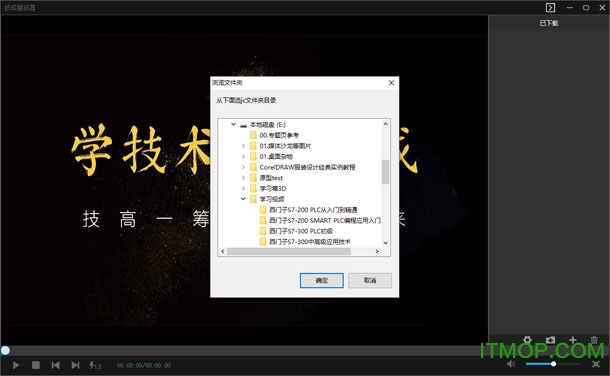Cancel the folder dialog with 取消

[x=370, y=280]
